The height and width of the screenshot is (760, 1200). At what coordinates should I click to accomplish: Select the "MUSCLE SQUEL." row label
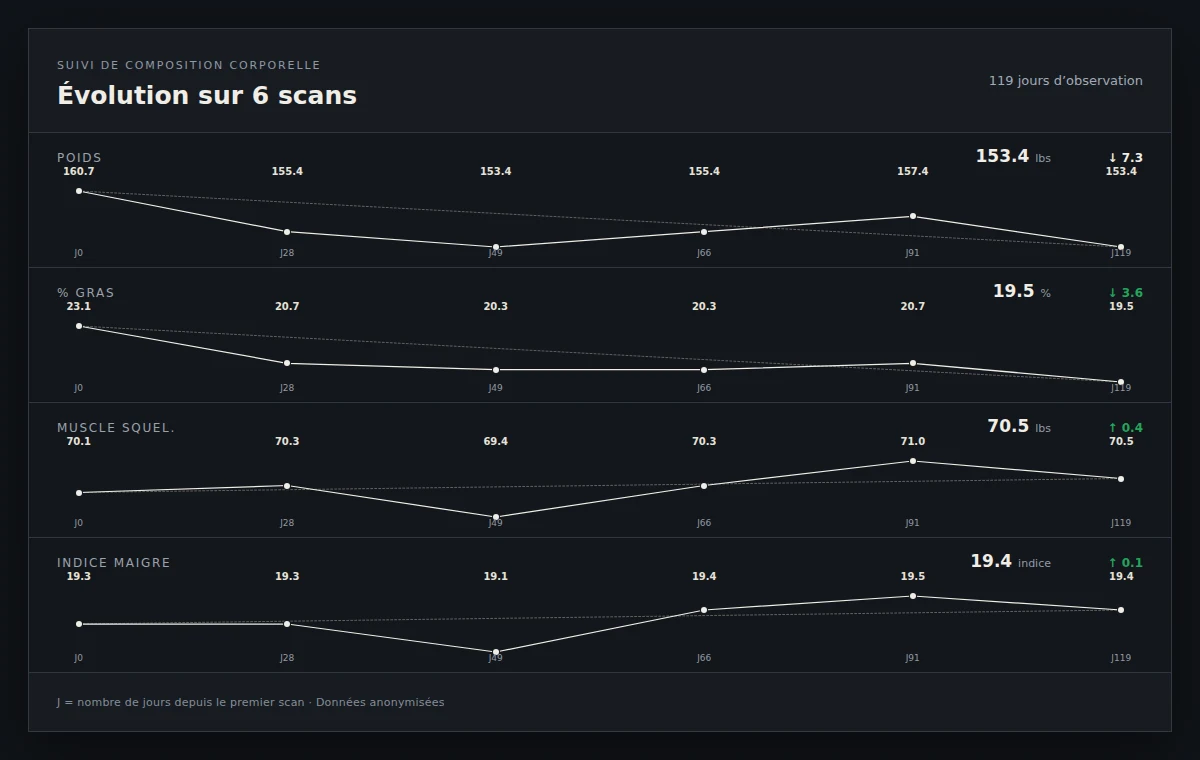pyautogui.click(x=116, y=428)
